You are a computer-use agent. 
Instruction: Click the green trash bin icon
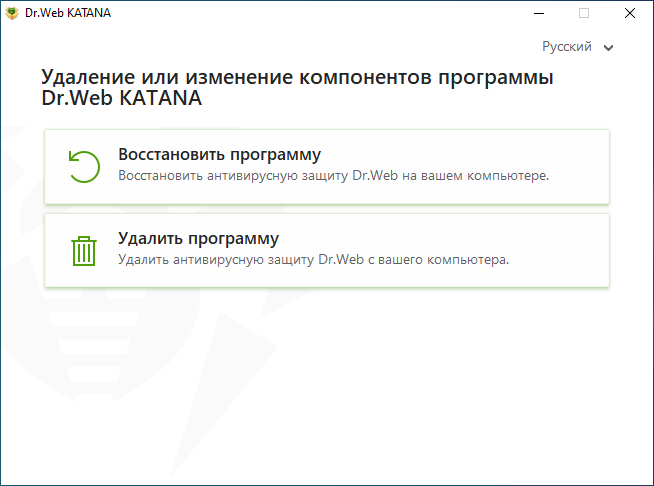tap(84, 251)
